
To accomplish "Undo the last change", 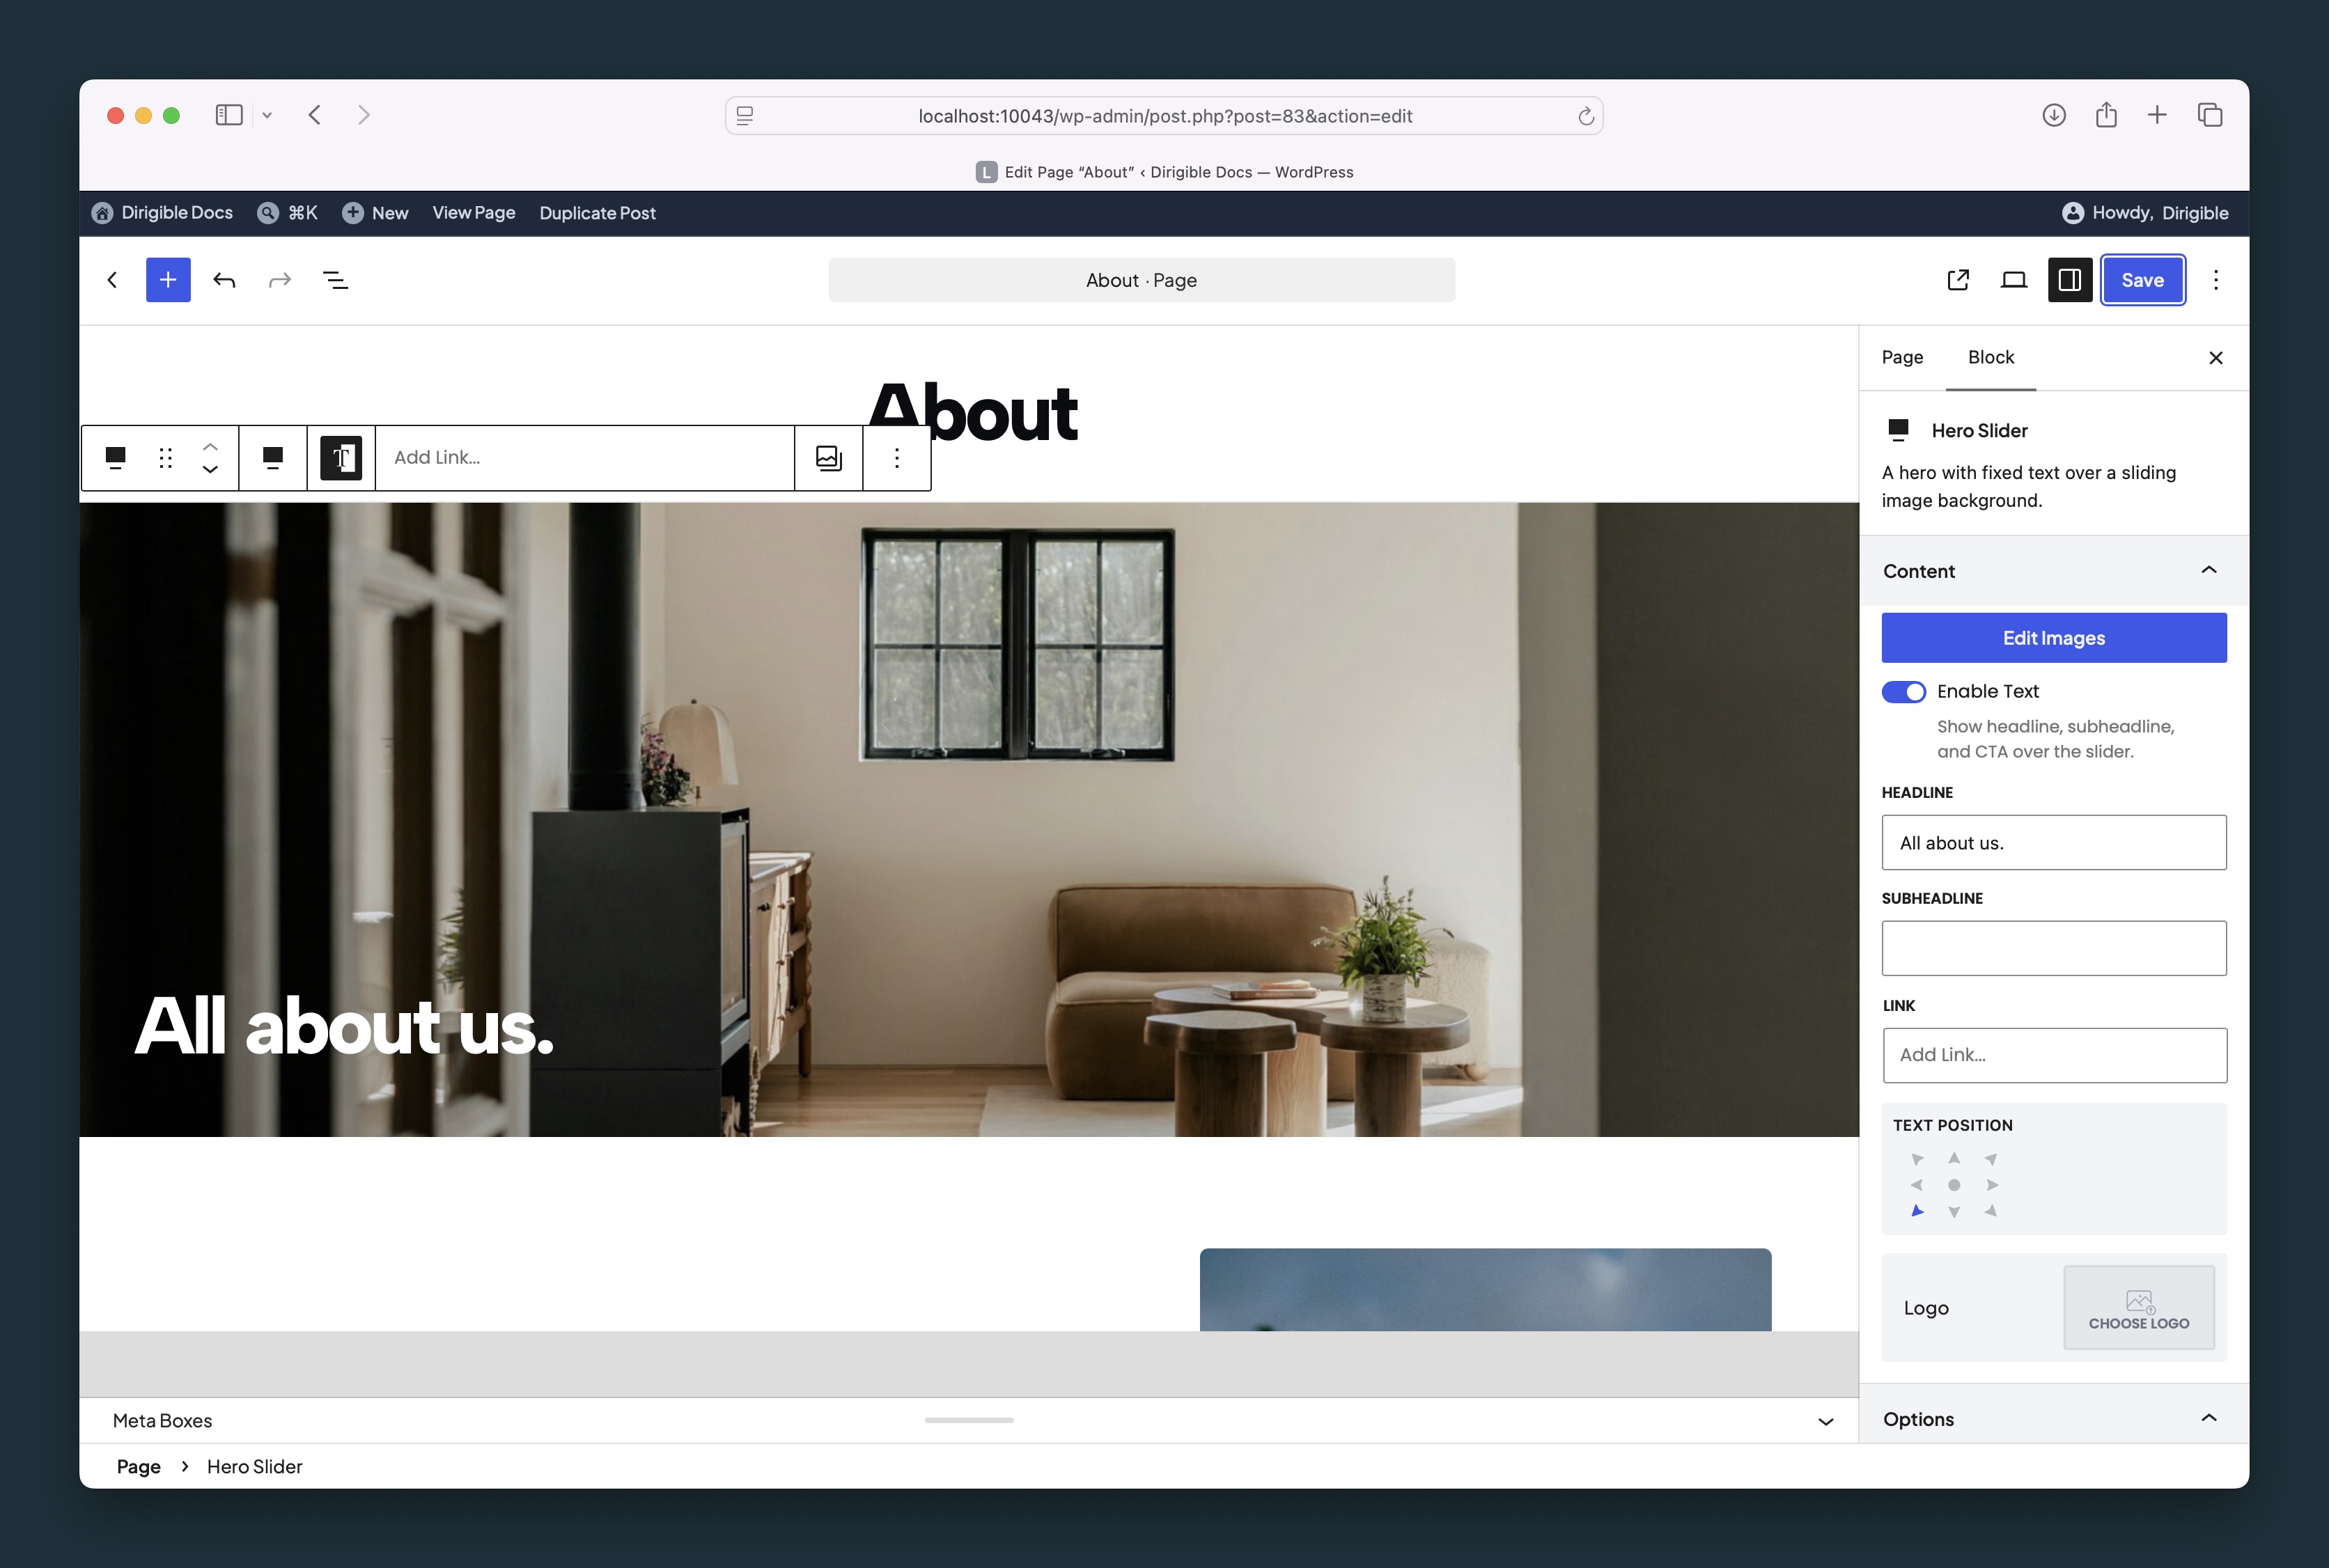I will [224, 280].
